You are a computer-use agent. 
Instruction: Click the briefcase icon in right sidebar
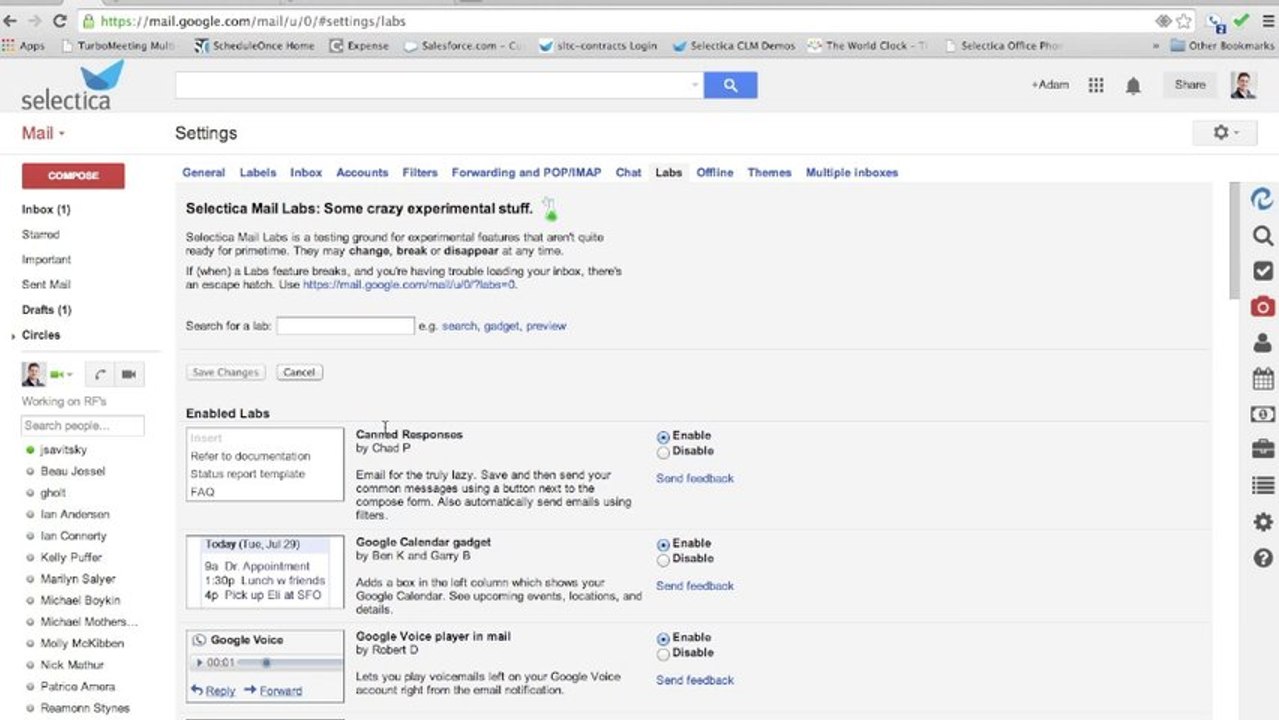coord(1263,449)
